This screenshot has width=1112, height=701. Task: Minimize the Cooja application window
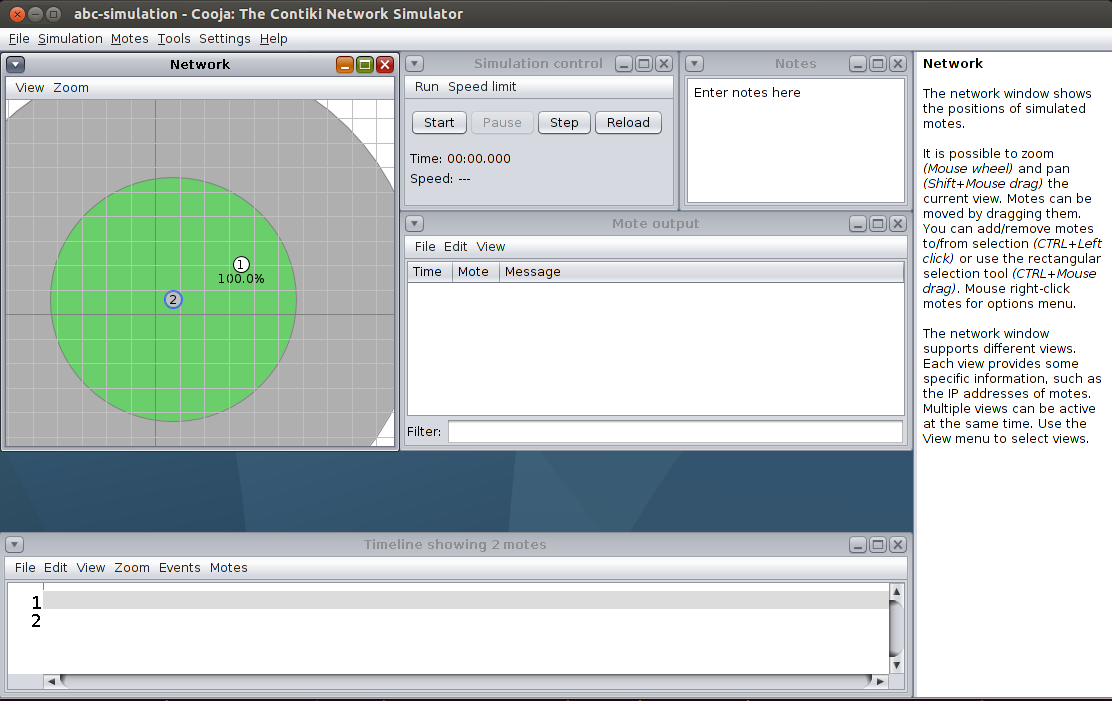[x=35, y=14]
